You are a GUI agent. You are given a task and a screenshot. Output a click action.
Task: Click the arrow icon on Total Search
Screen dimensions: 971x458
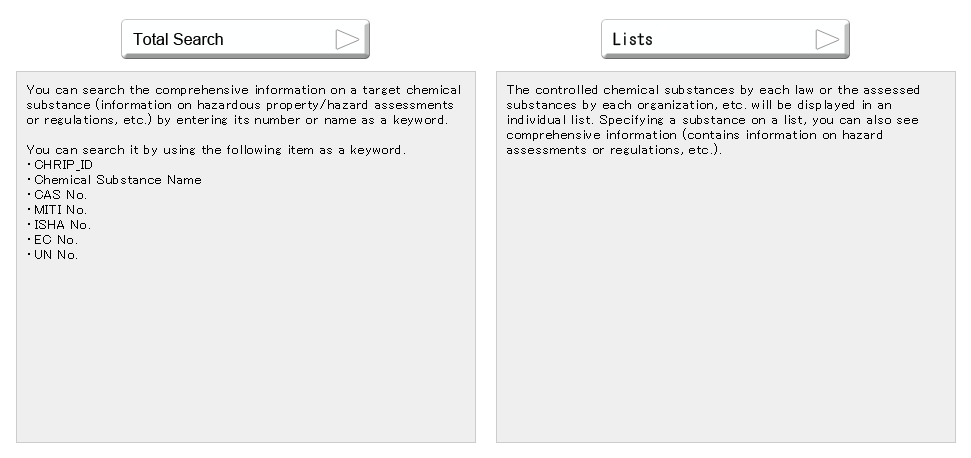[x=347, y=39]
